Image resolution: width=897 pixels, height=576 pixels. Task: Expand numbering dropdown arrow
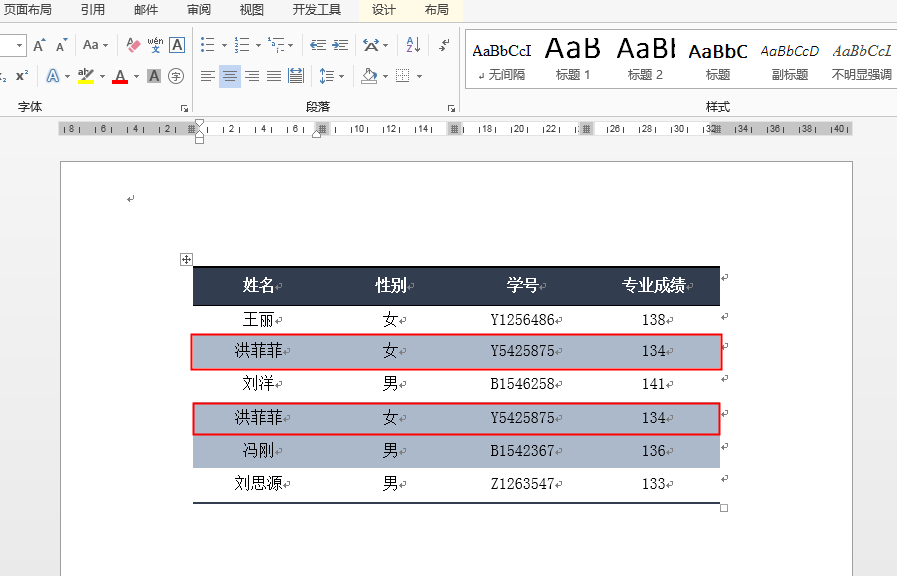[x=259, y=45]
